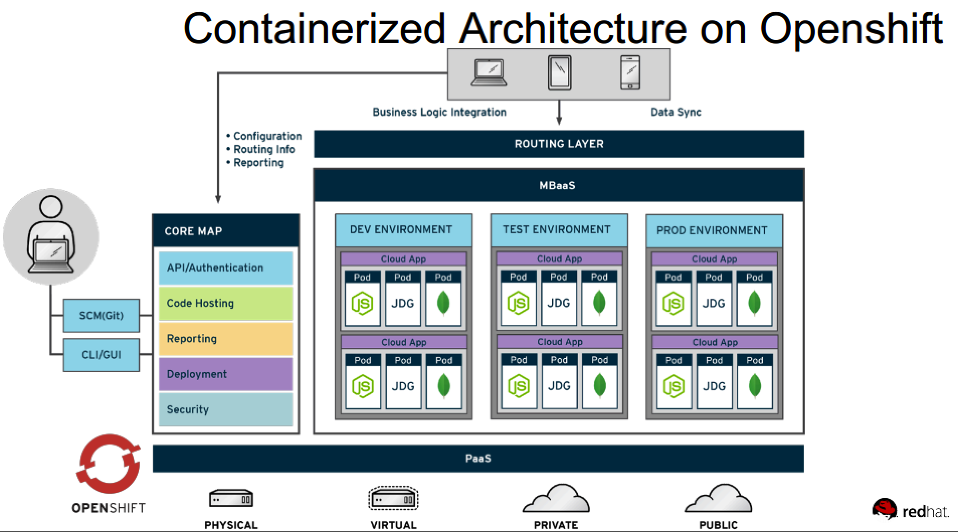Select the TEST ENVIRONMENT header
This screenshot has width=958, height=532.
(x=559, y=229)
